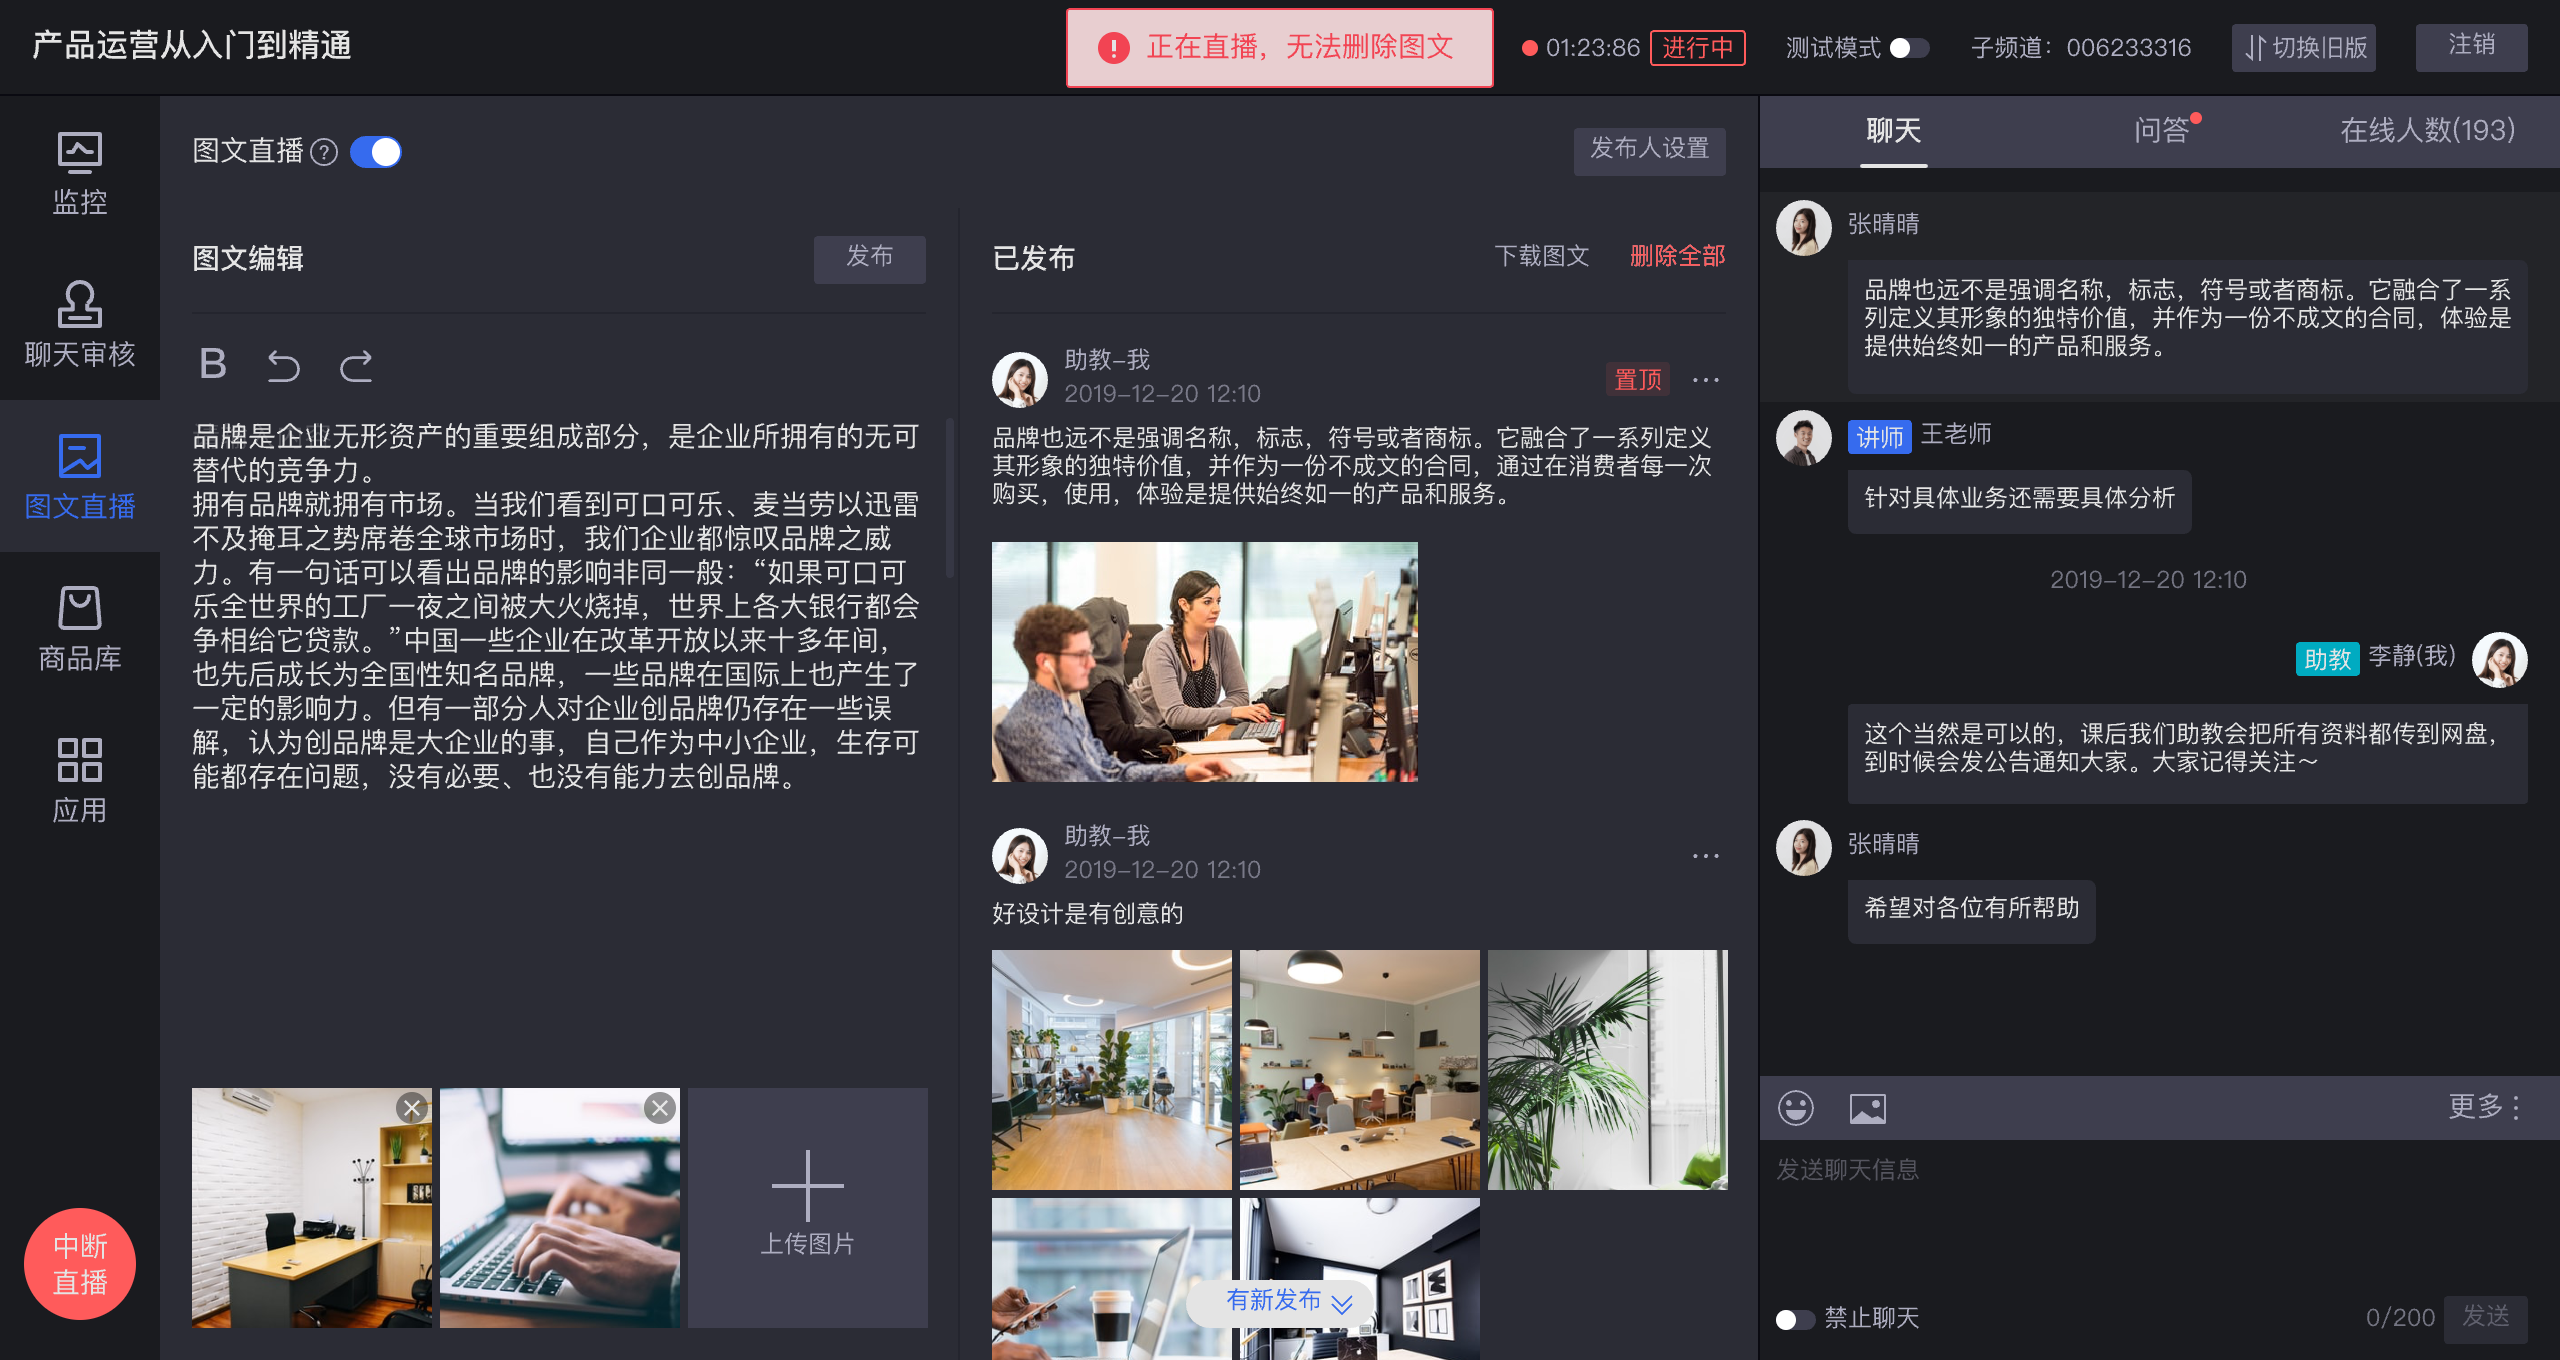
Task: Click 李静(我) avatar in chat
Action: point(2500,660)
